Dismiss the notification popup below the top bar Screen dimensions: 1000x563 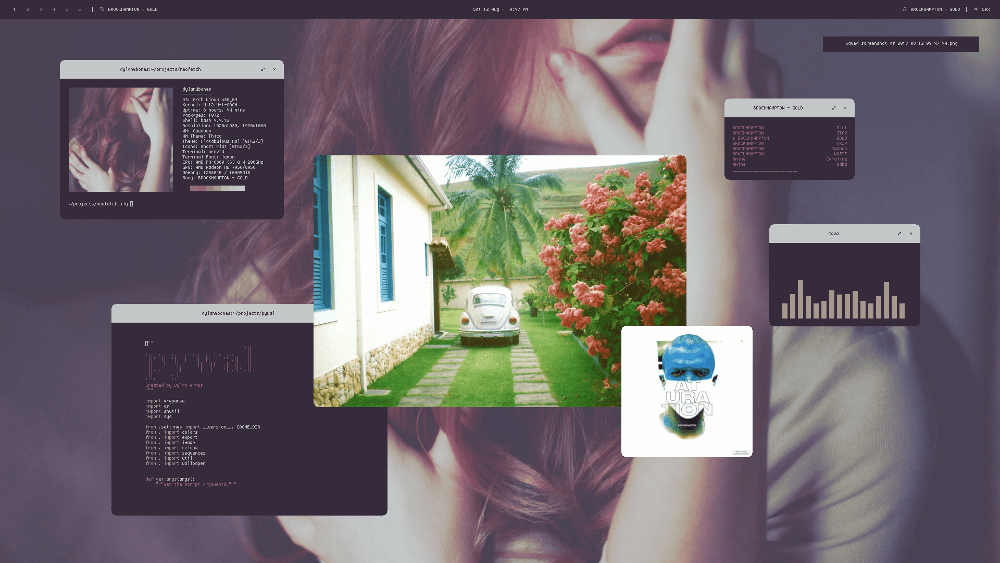(x=901, y=43)
